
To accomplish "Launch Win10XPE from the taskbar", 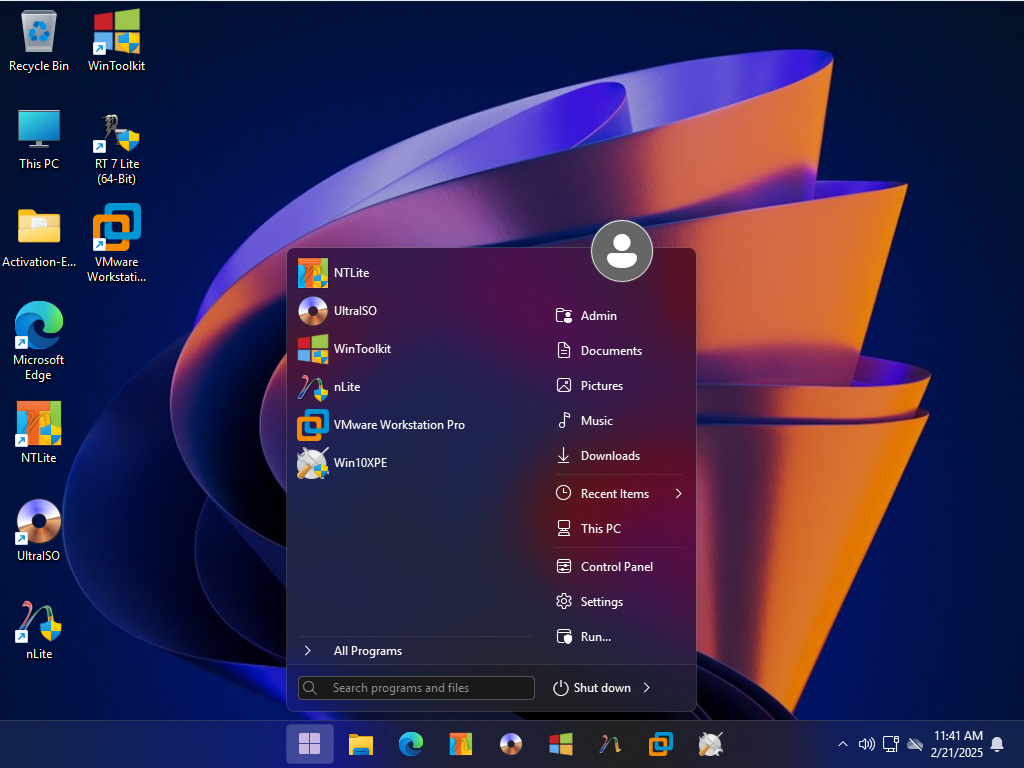I will click(711, 744).
